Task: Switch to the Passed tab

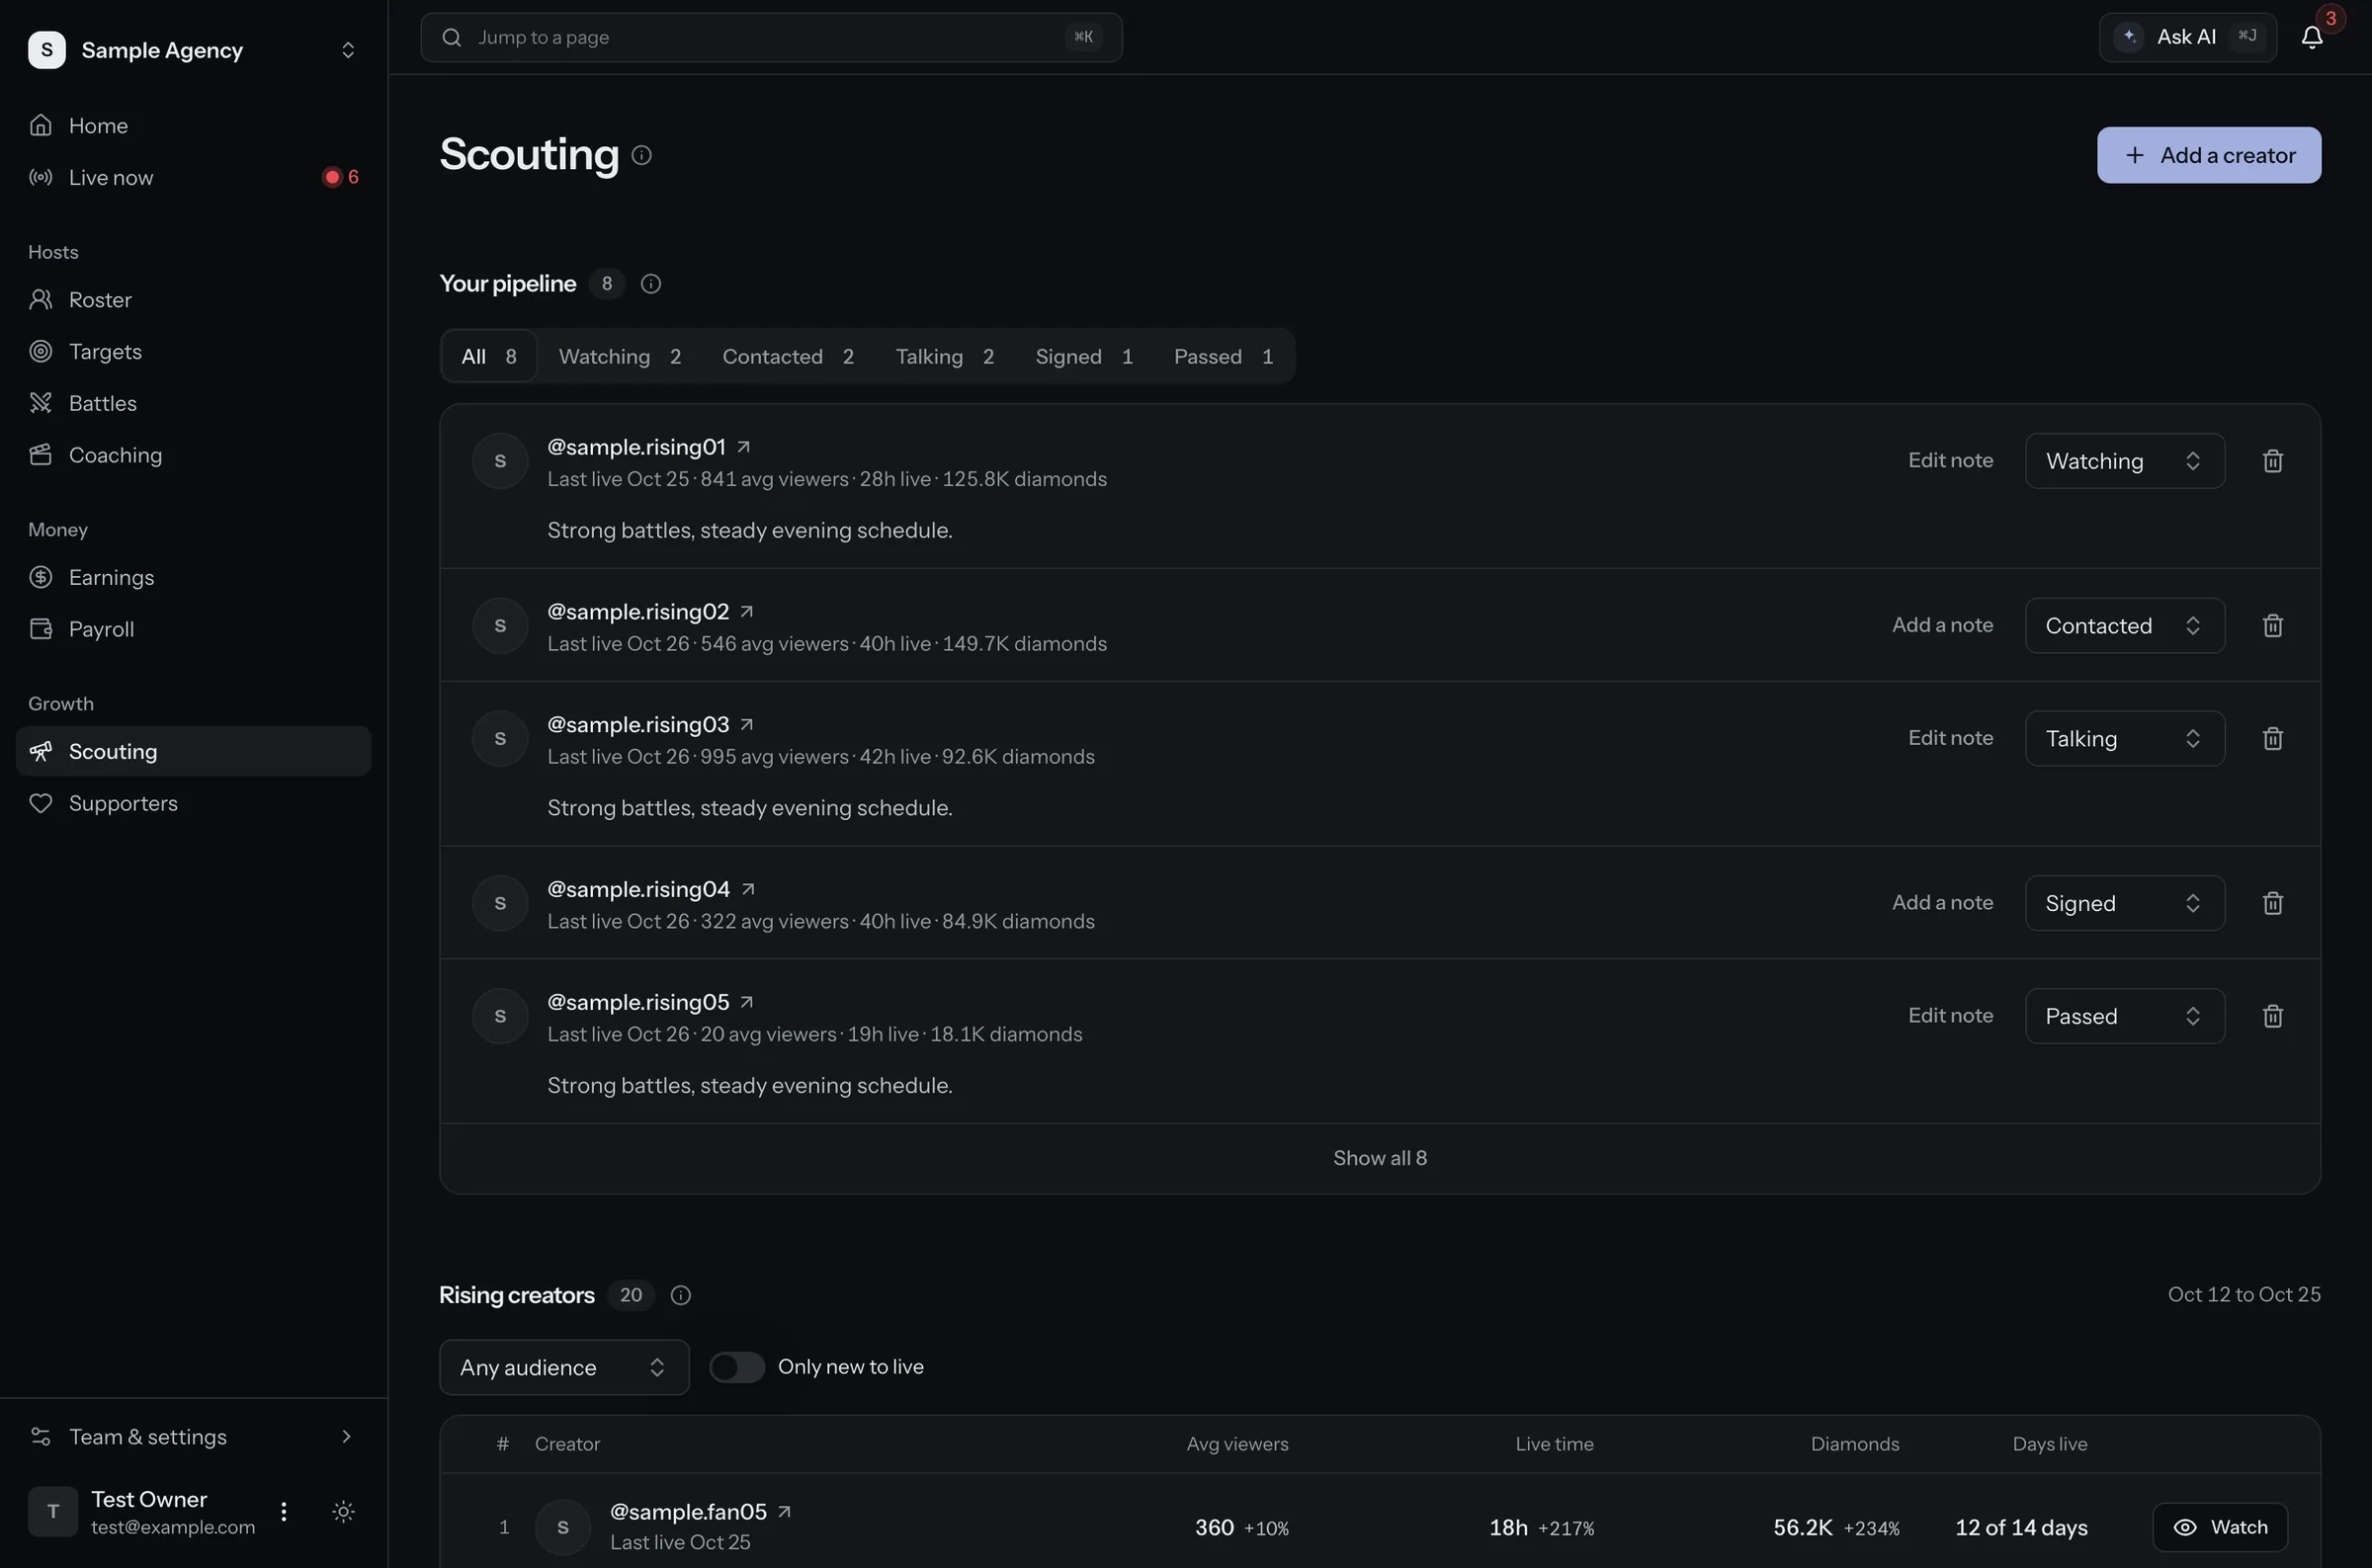Action: (1223, 357)
